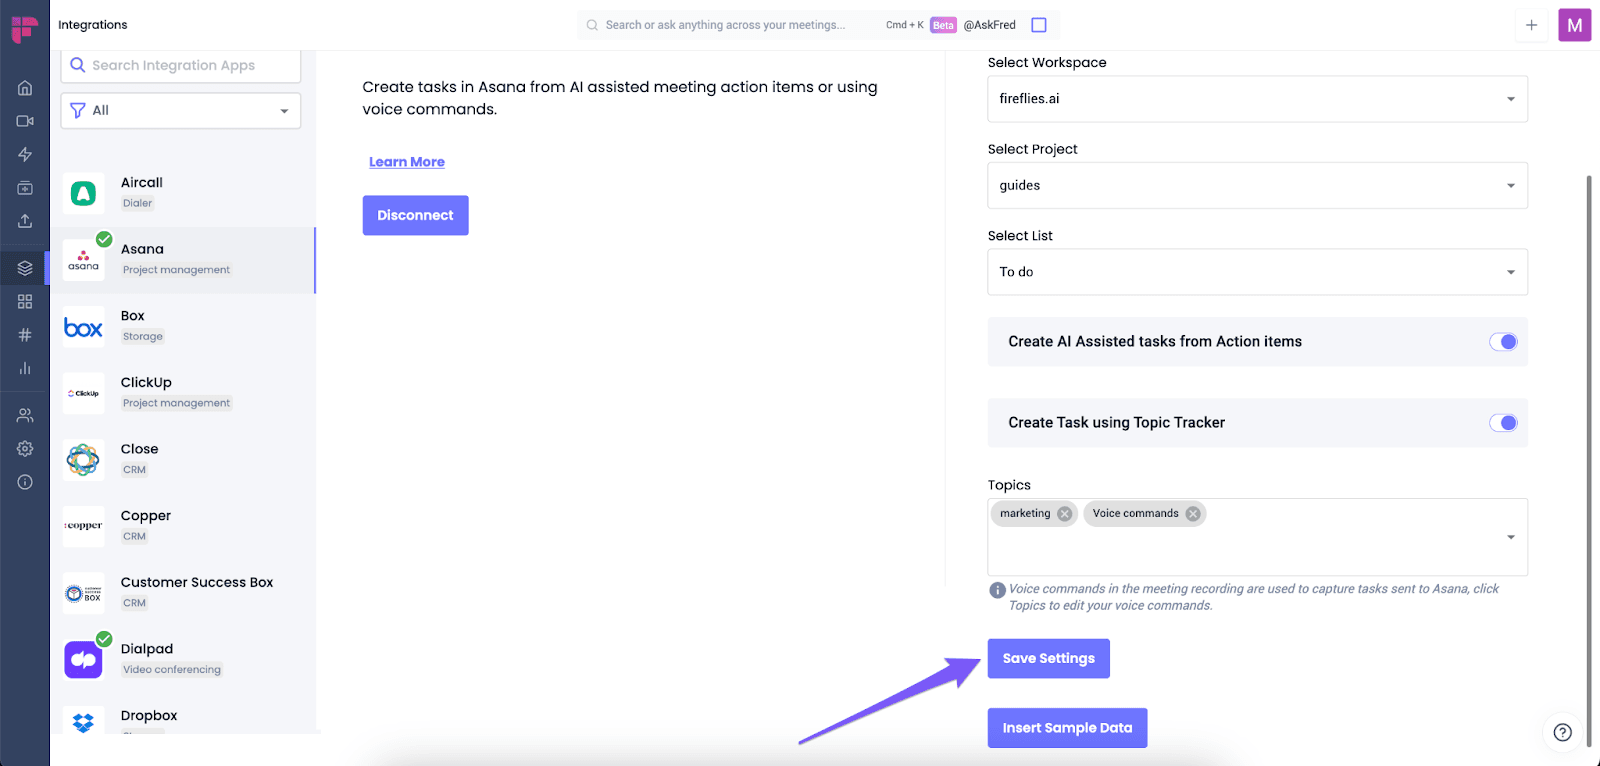Remove the Voice commands topic chip

pyautogui.click(x=1193, y=514)
